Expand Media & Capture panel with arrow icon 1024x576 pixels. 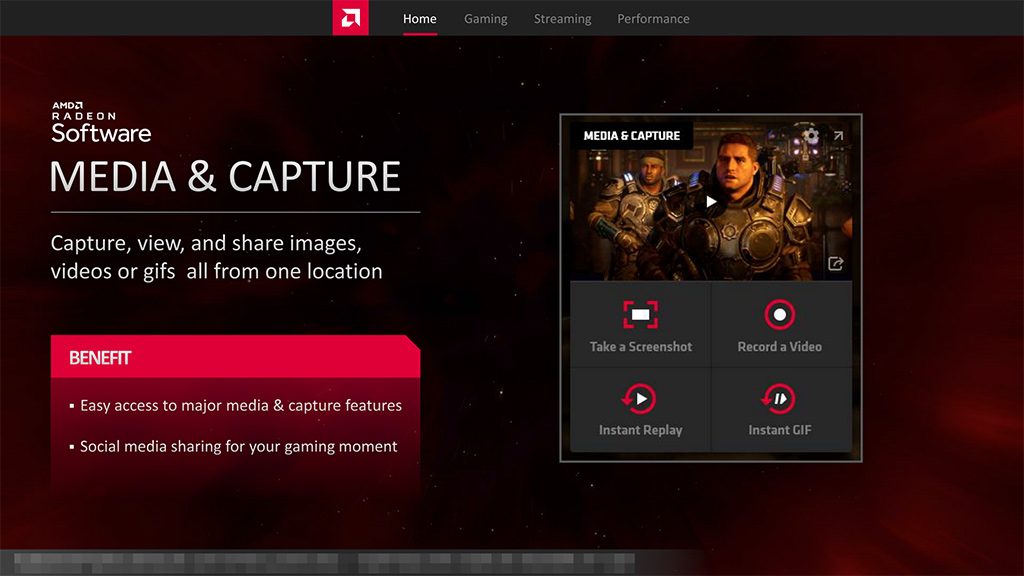pos(839,135)
